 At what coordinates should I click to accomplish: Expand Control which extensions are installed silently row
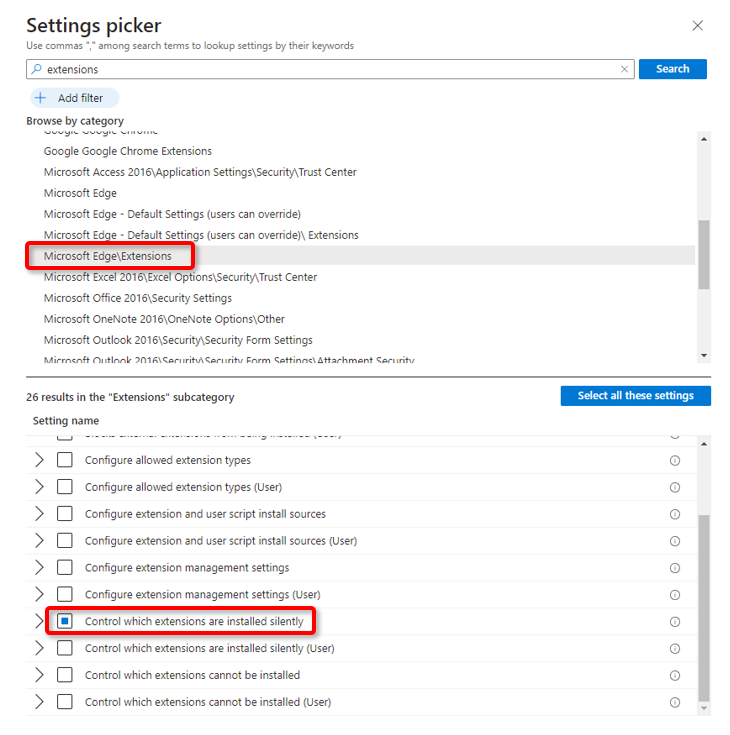pyautogui.click(x=40, y=622)
